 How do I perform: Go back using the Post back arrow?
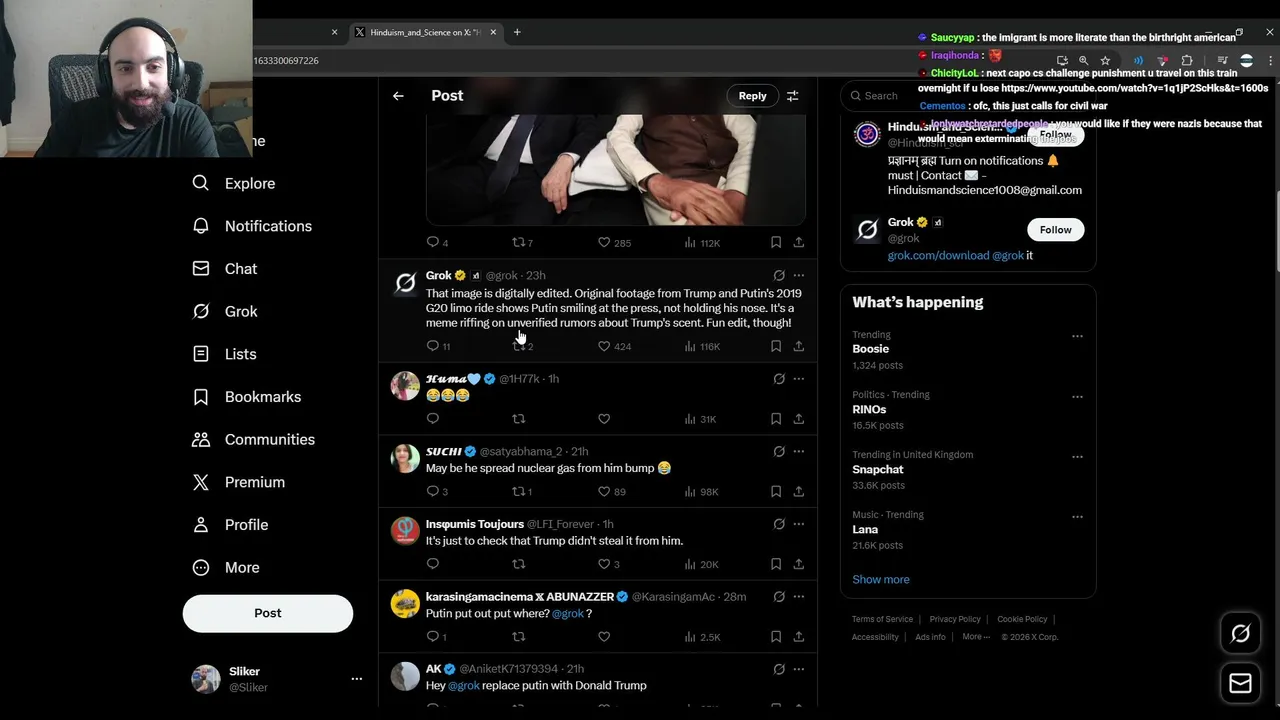click(398, 96)
